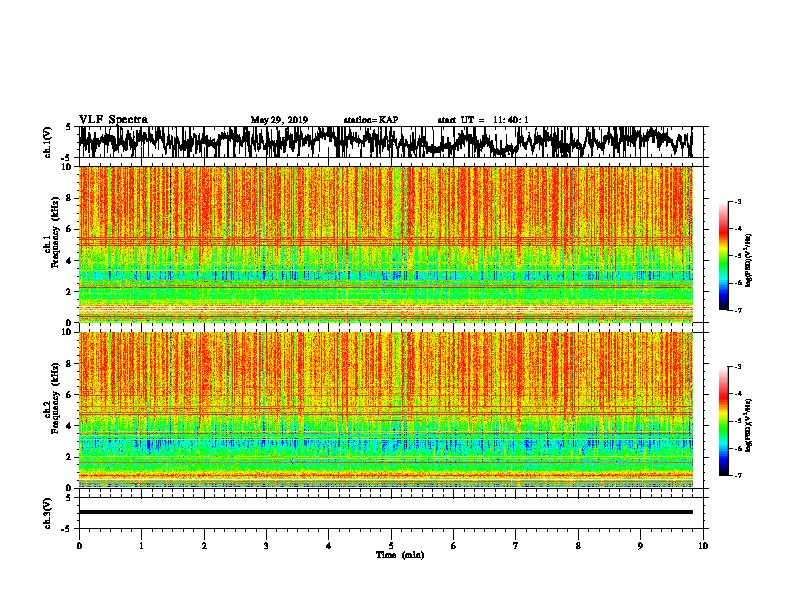
Task: Select the date text "May 29, 2019"
Action: coord(279,120)
